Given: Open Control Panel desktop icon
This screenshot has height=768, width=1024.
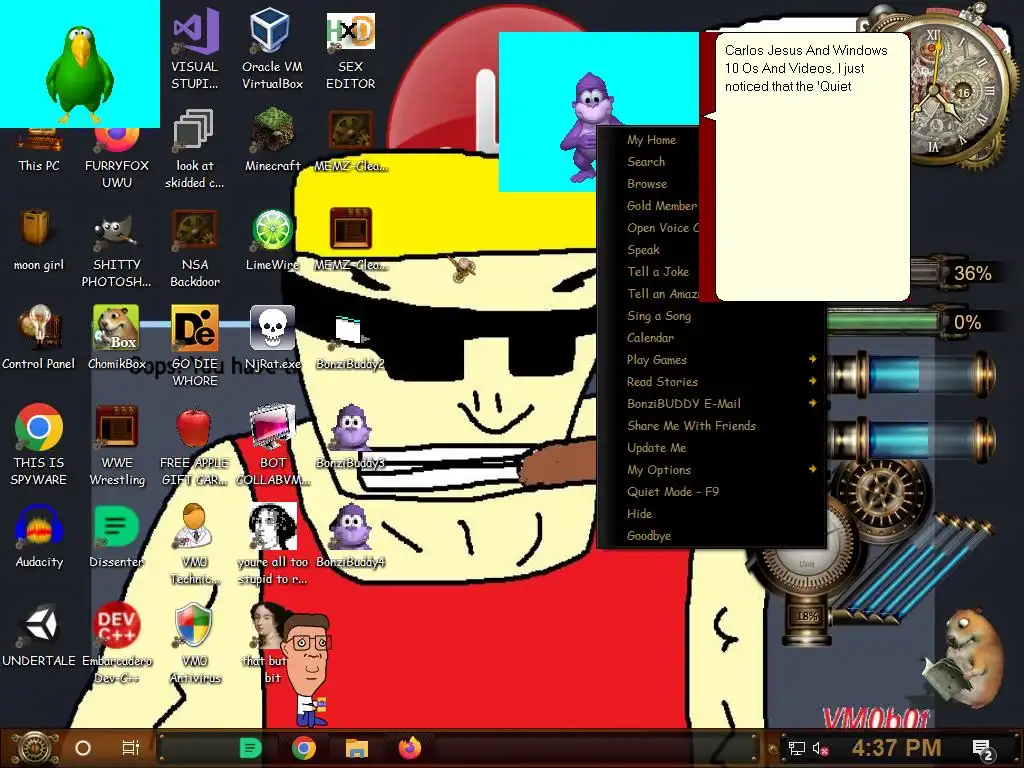Looking at the screenshot, I should click(39, 338).
